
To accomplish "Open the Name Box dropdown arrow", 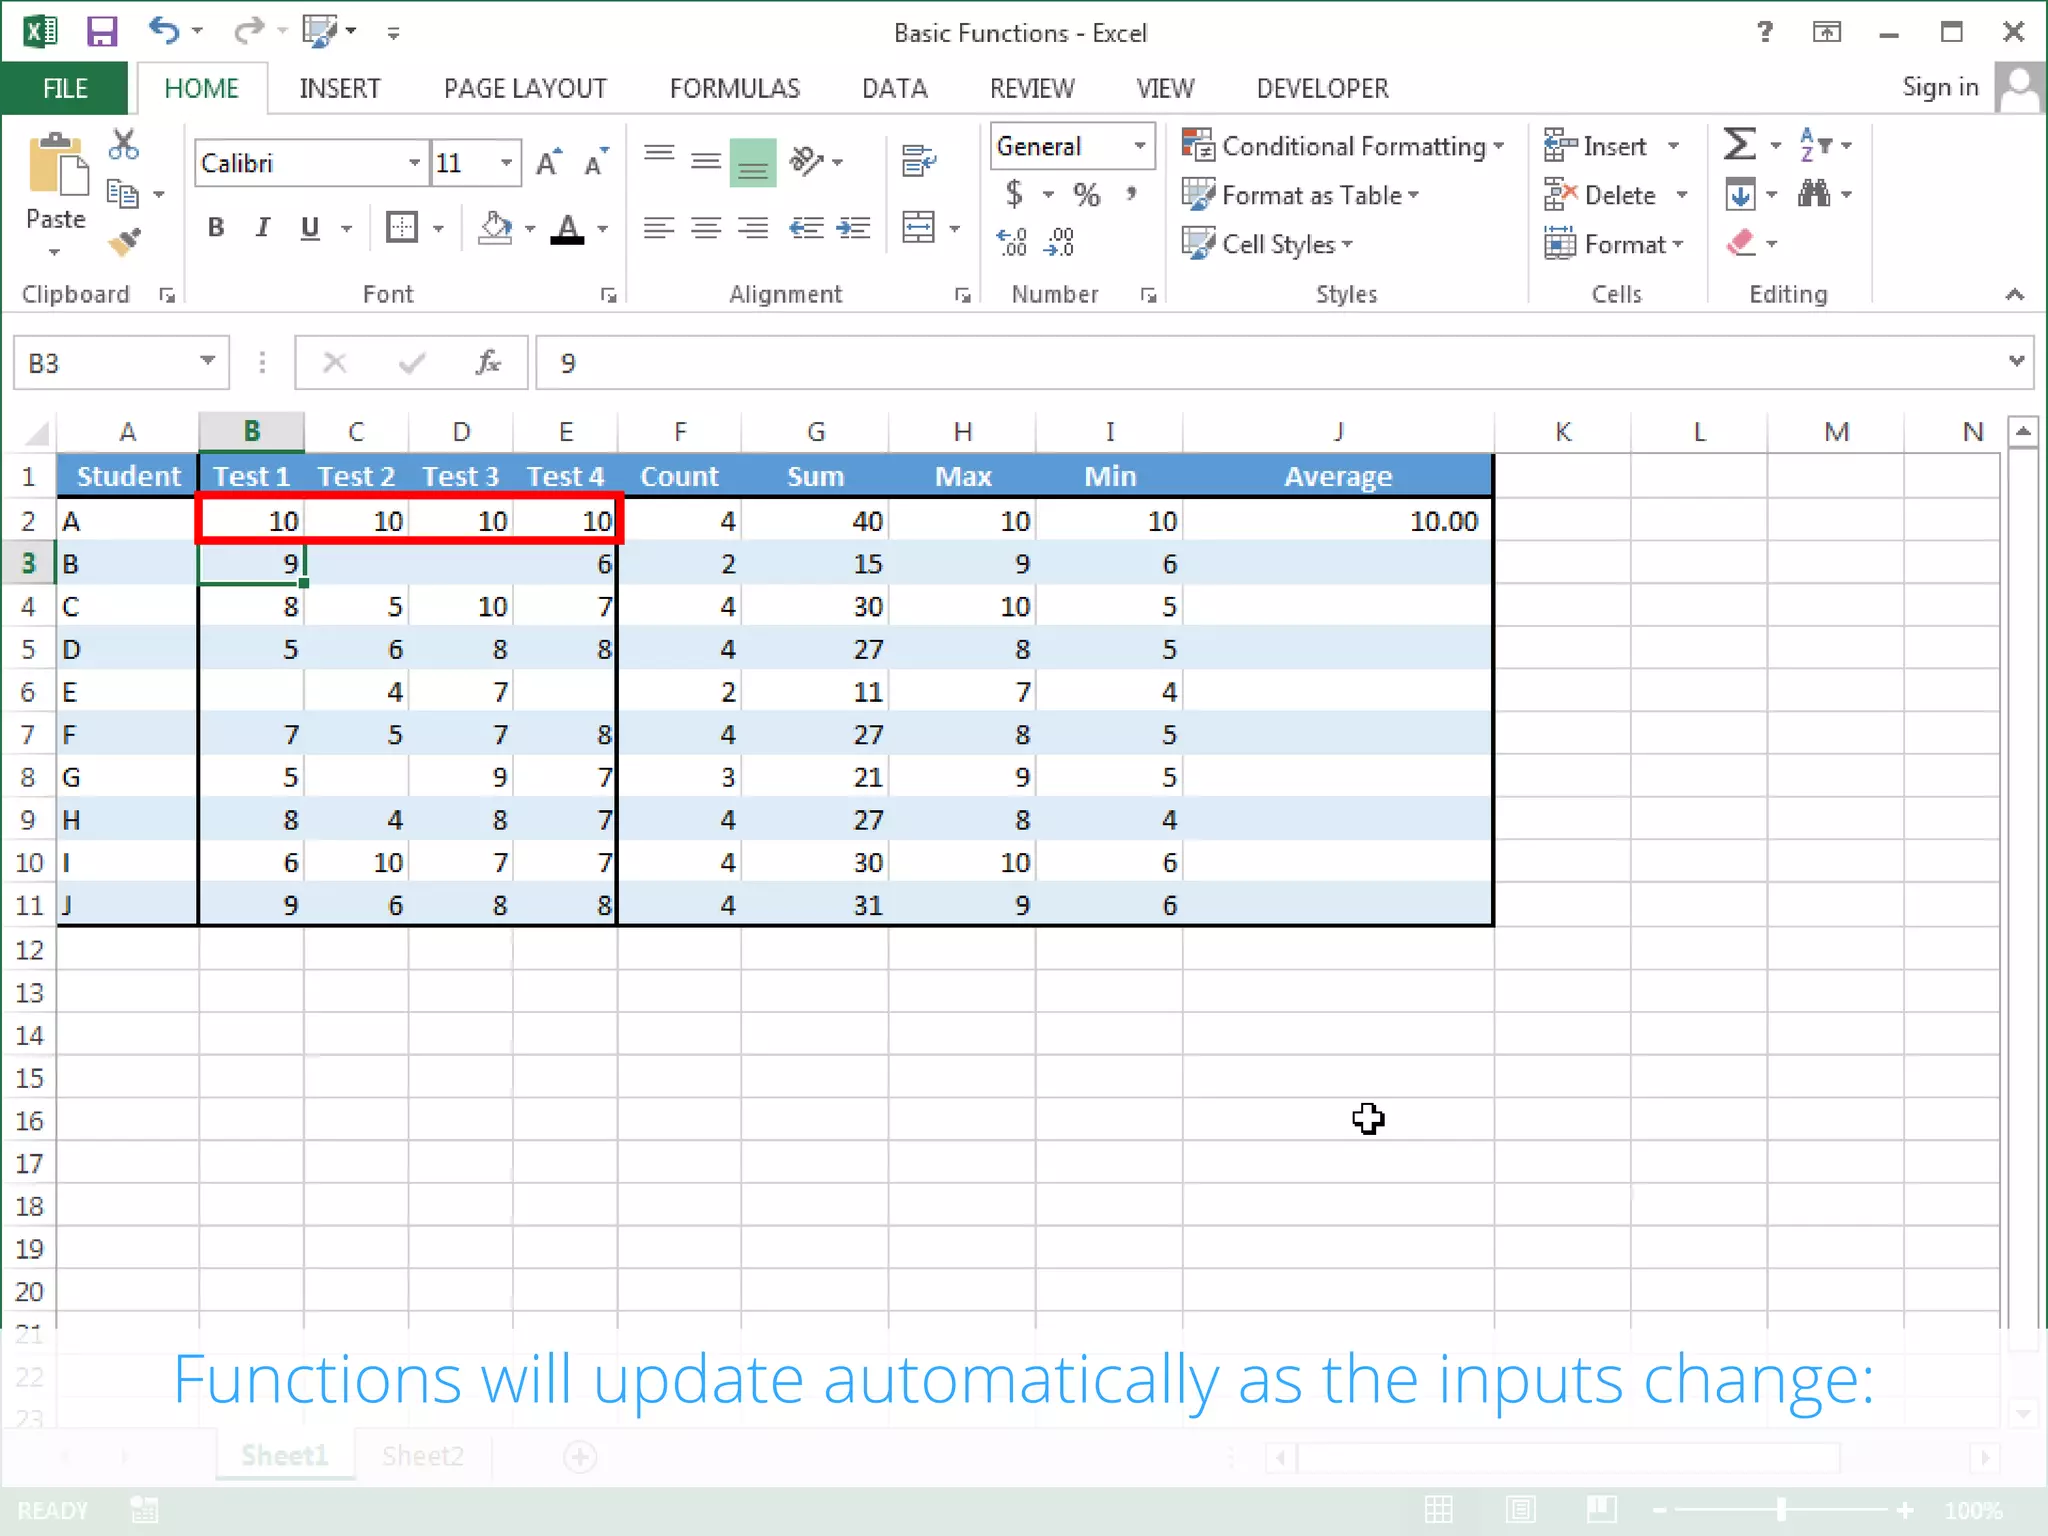I will pos(207,360).
